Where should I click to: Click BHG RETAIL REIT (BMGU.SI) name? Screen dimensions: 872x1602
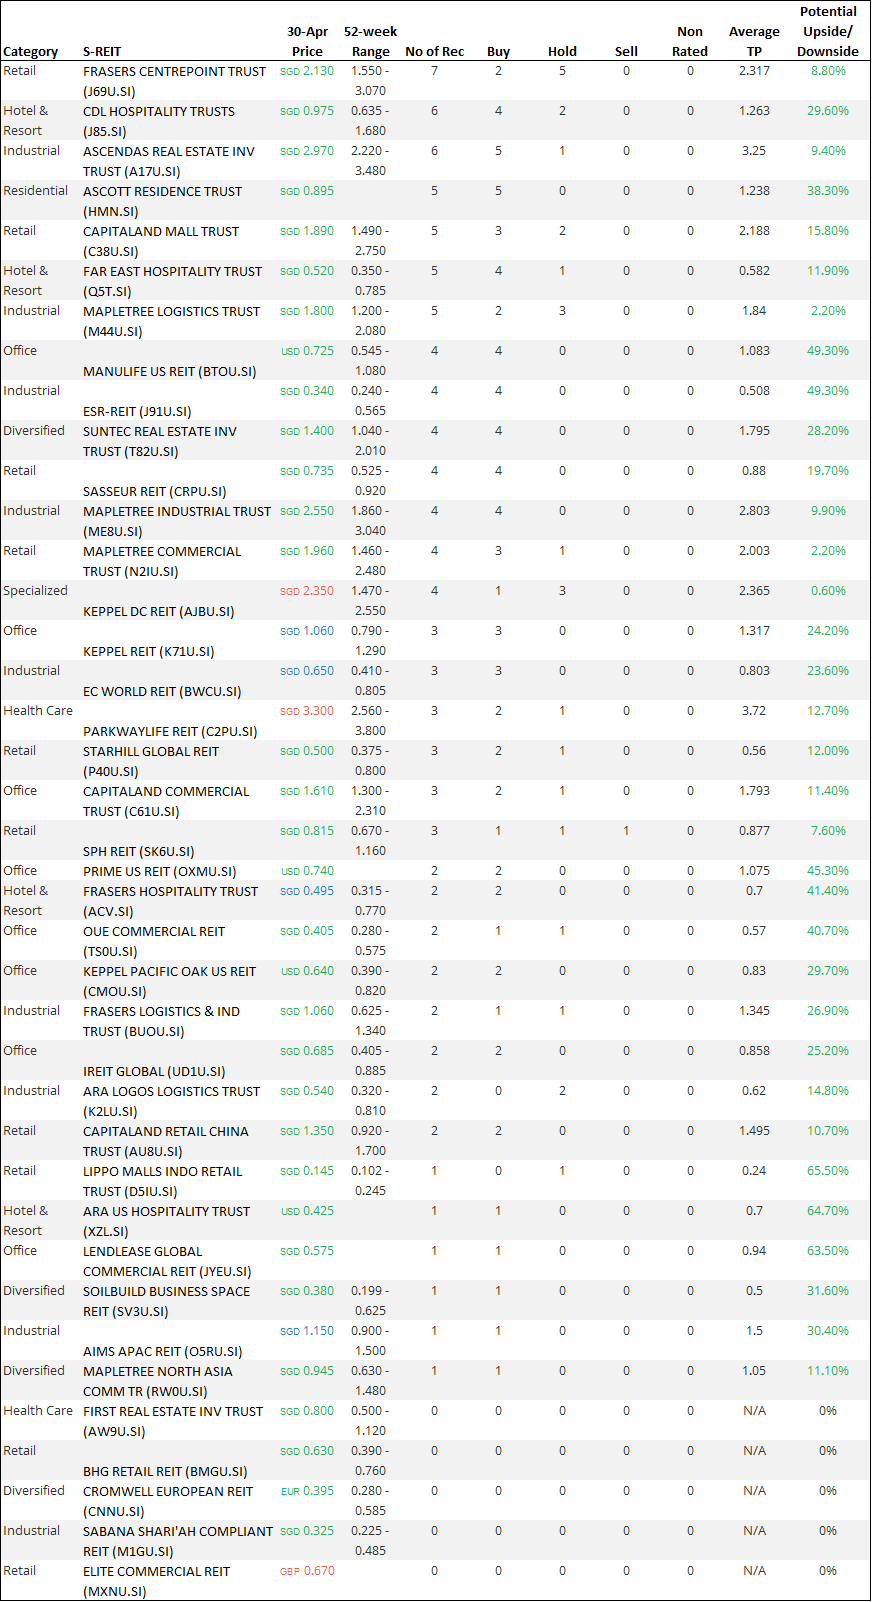165,1472
